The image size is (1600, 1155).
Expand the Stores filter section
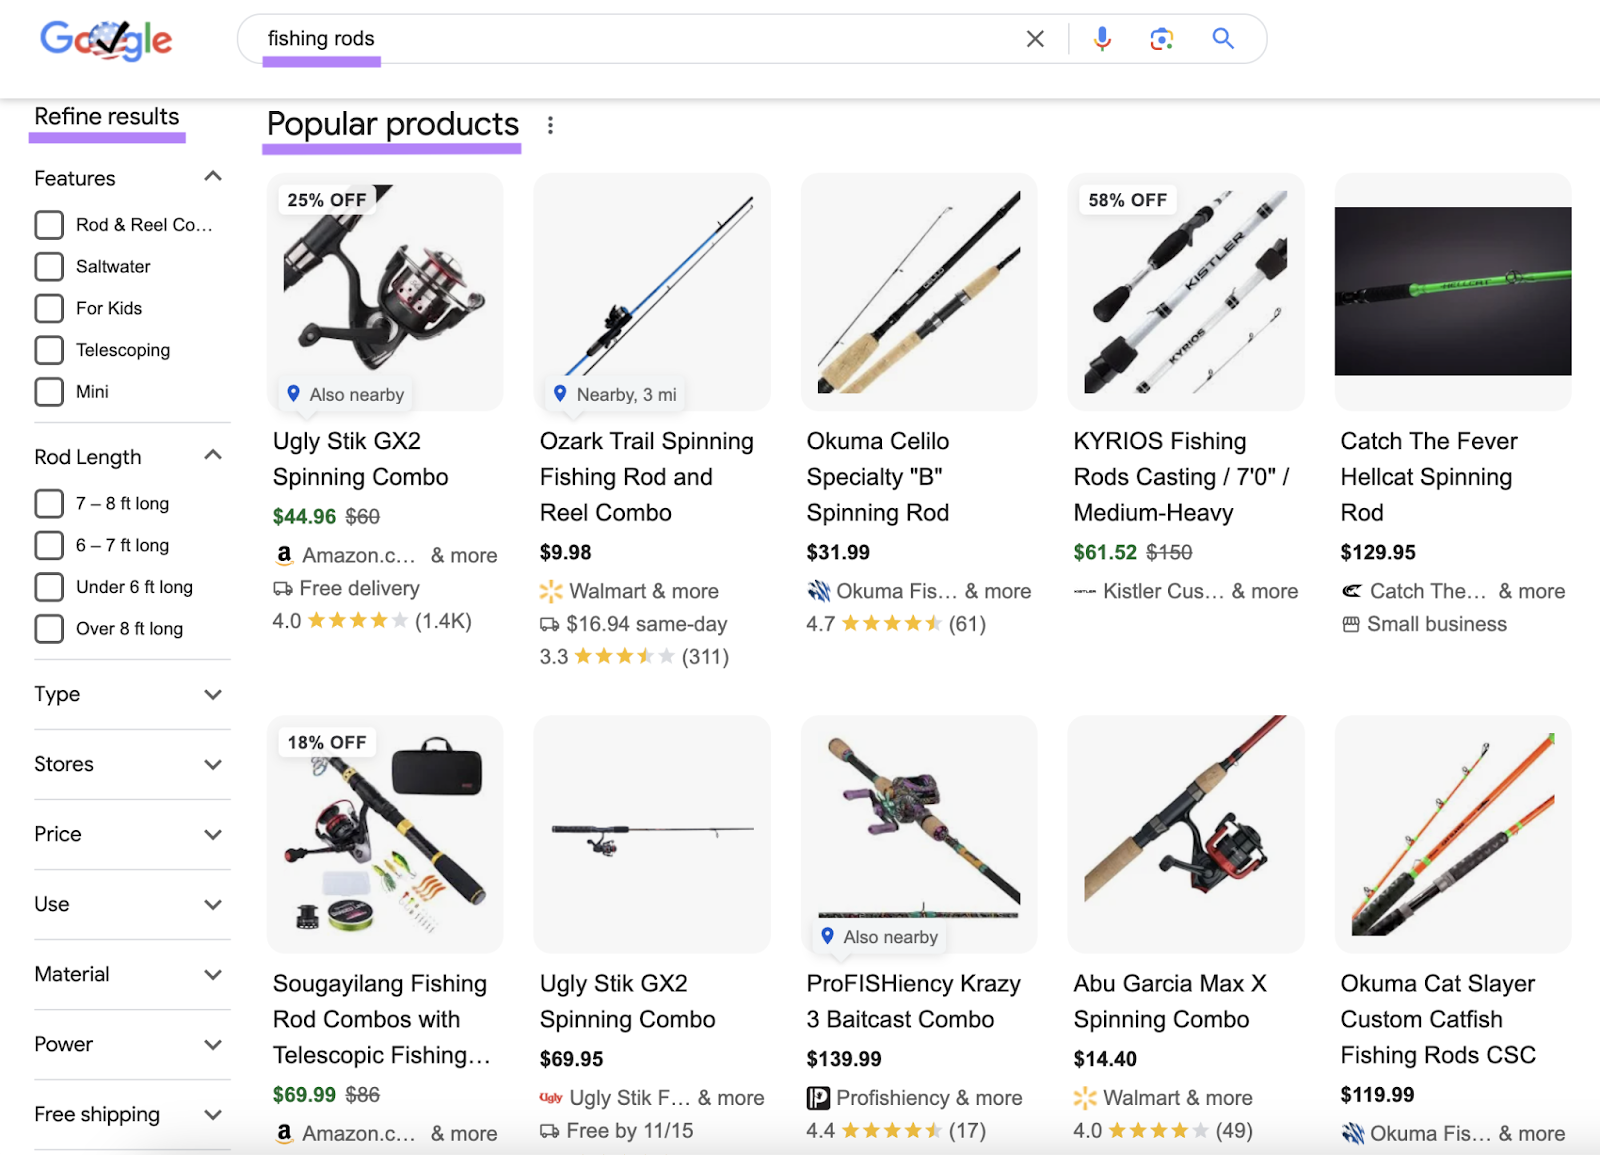[213, 764]
